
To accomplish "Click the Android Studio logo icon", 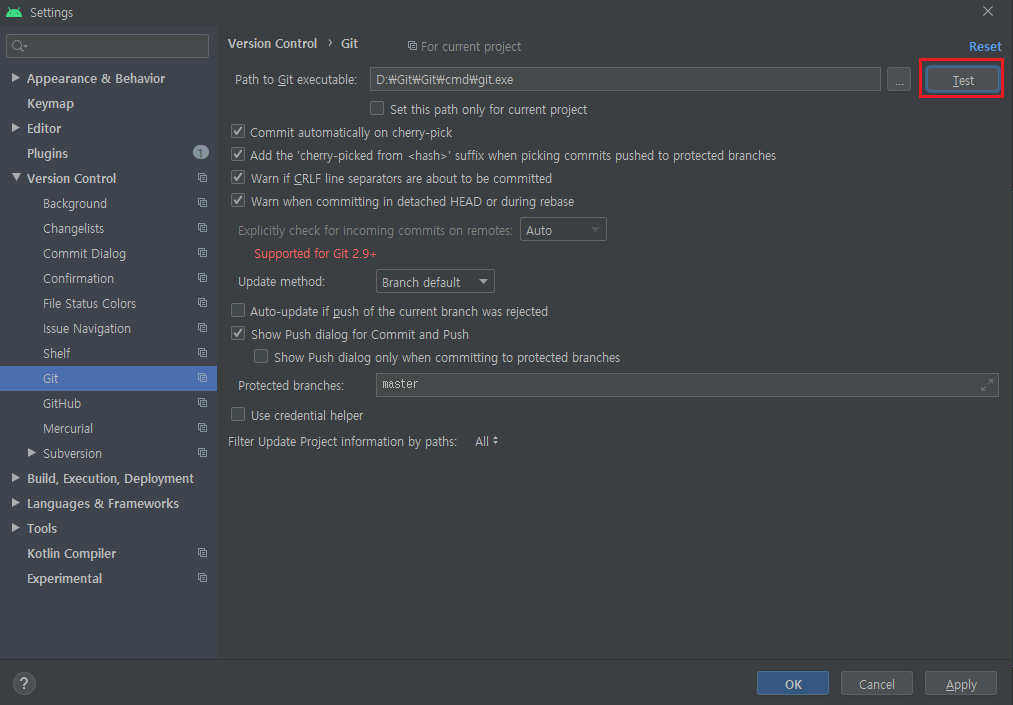I will coord(14,12).
